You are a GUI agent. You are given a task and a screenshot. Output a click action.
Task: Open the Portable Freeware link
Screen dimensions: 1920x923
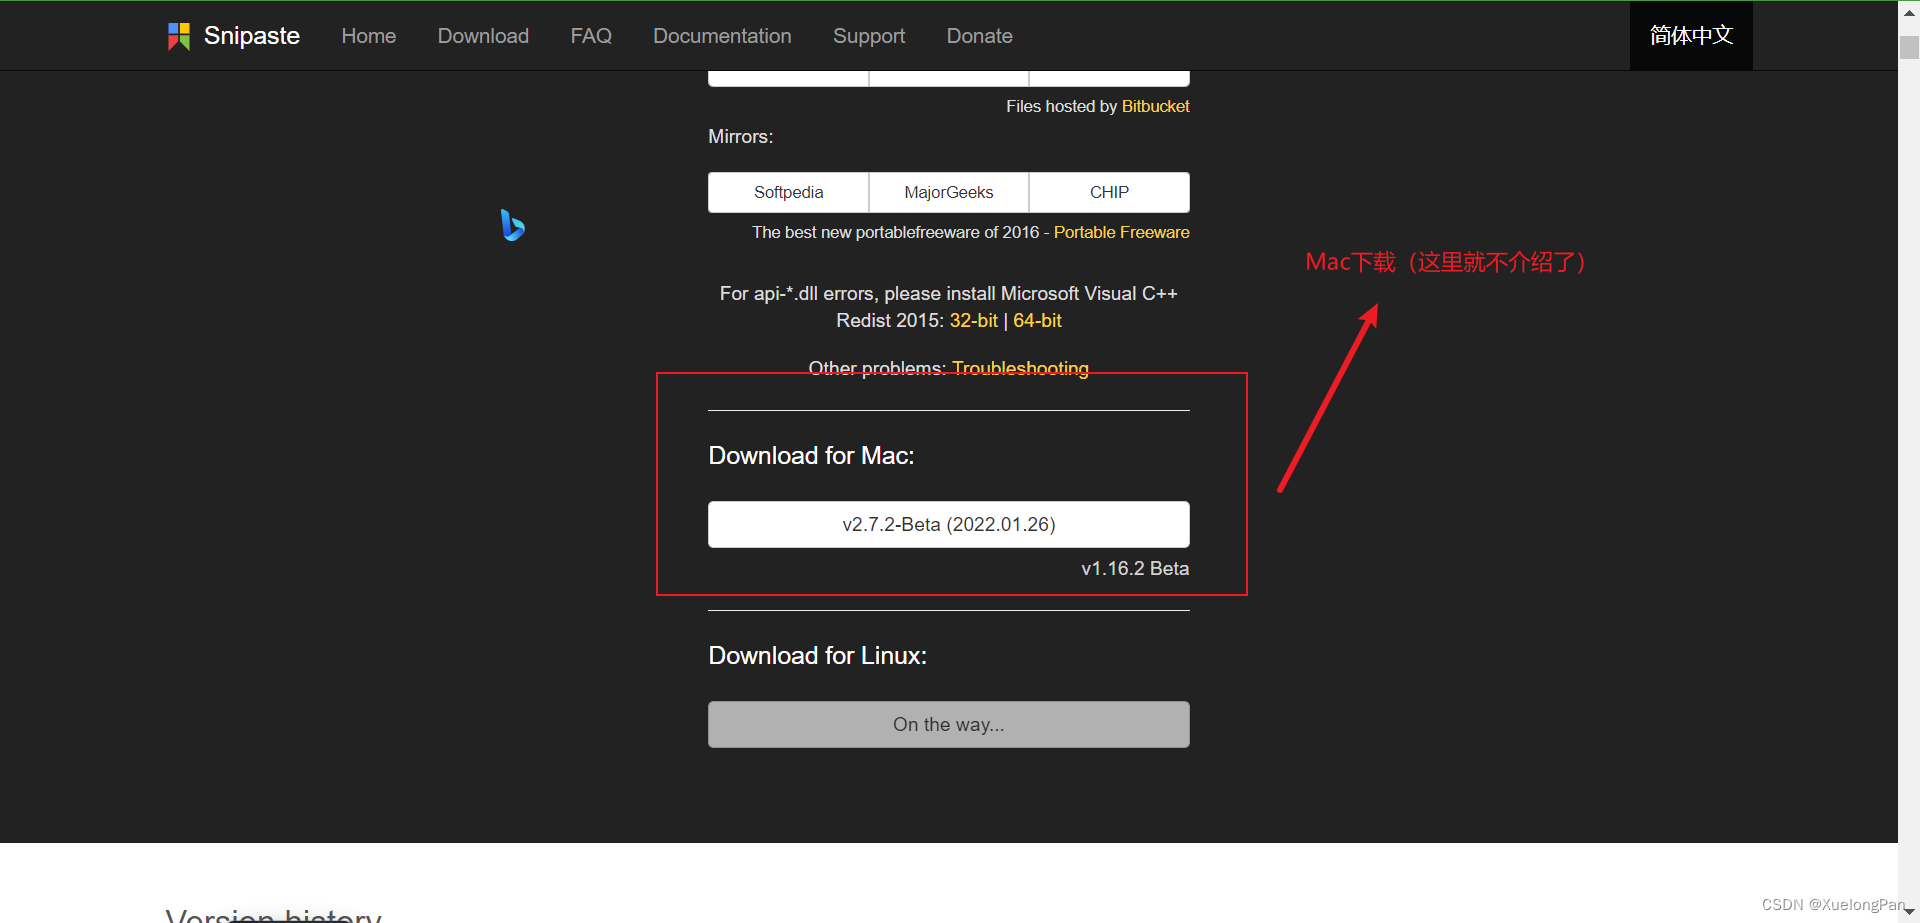click(x=1121, y=232)
